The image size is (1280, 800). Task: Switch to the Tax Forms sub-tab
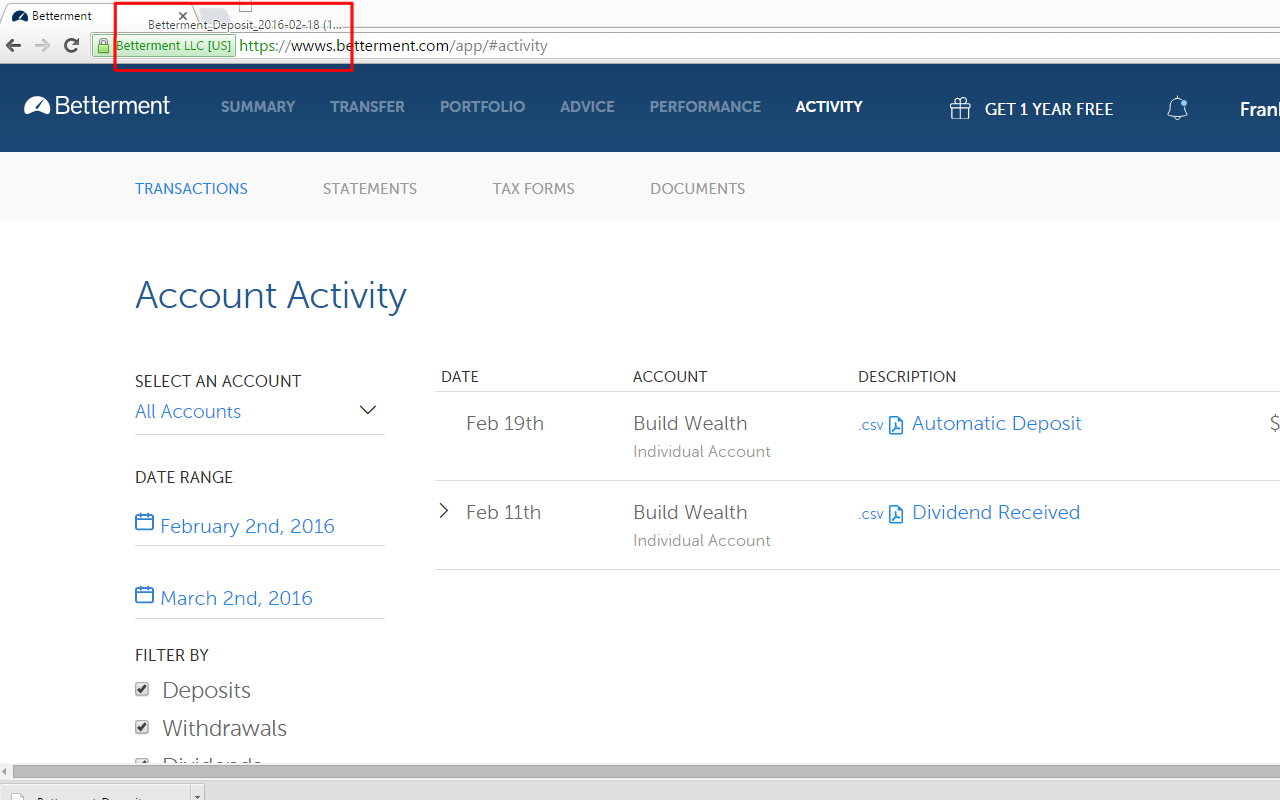click(x=534, y=188)
